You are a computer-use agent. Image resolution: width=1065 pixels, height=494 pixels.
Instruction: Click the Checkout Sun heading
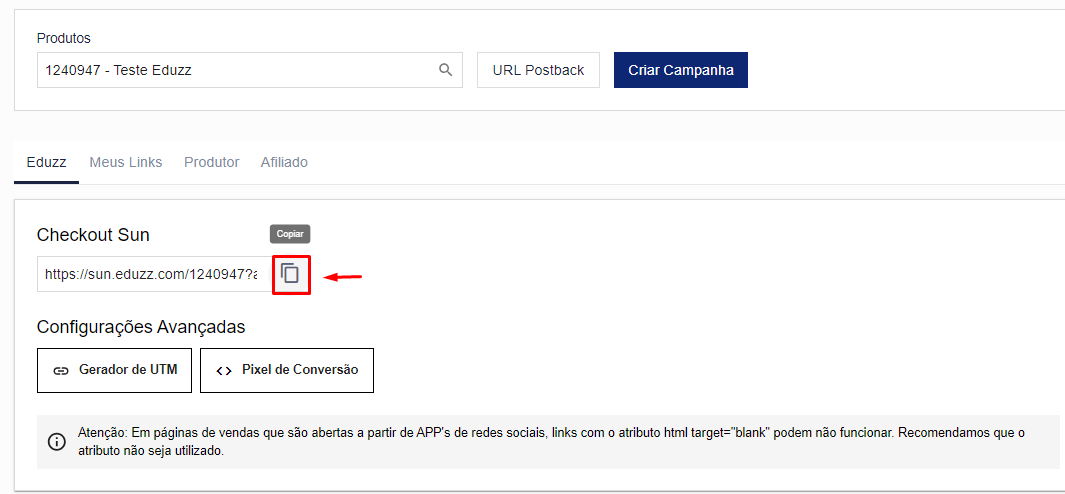coord(93,235)
